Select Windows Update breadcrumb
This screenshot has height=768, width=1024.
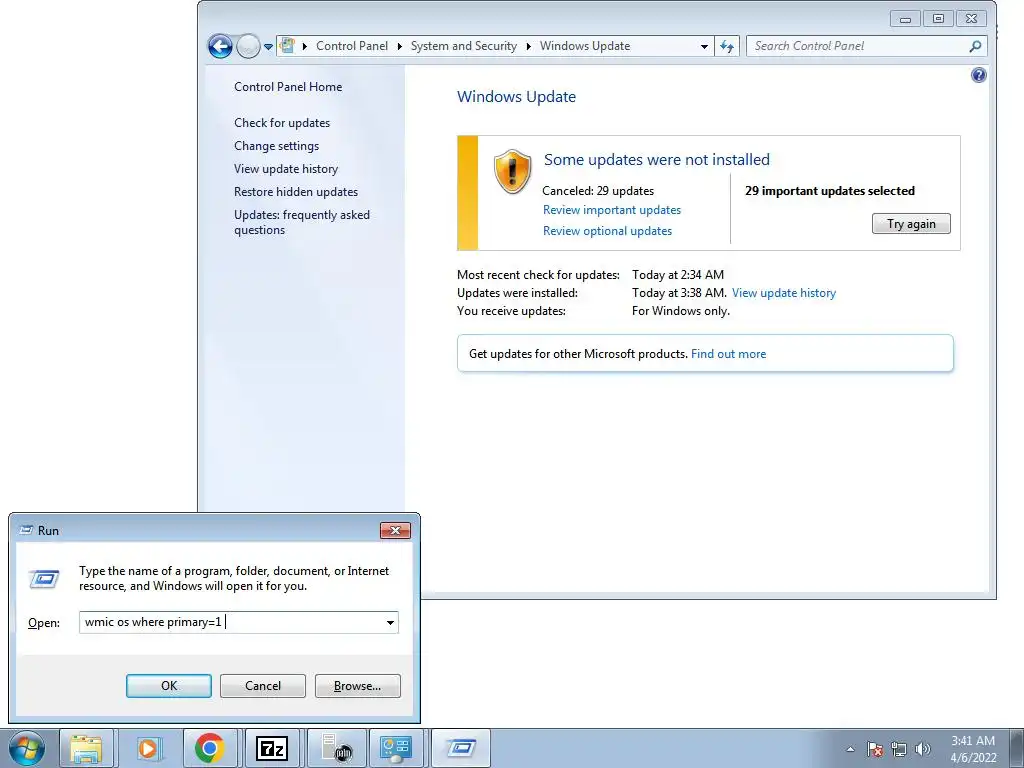[x=585, y=46]
